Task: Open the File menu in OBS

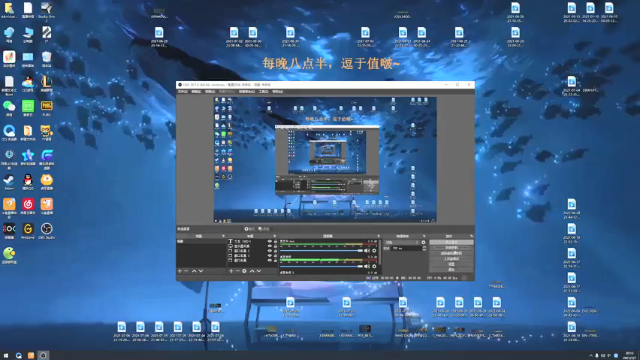Action: [182, 91]
